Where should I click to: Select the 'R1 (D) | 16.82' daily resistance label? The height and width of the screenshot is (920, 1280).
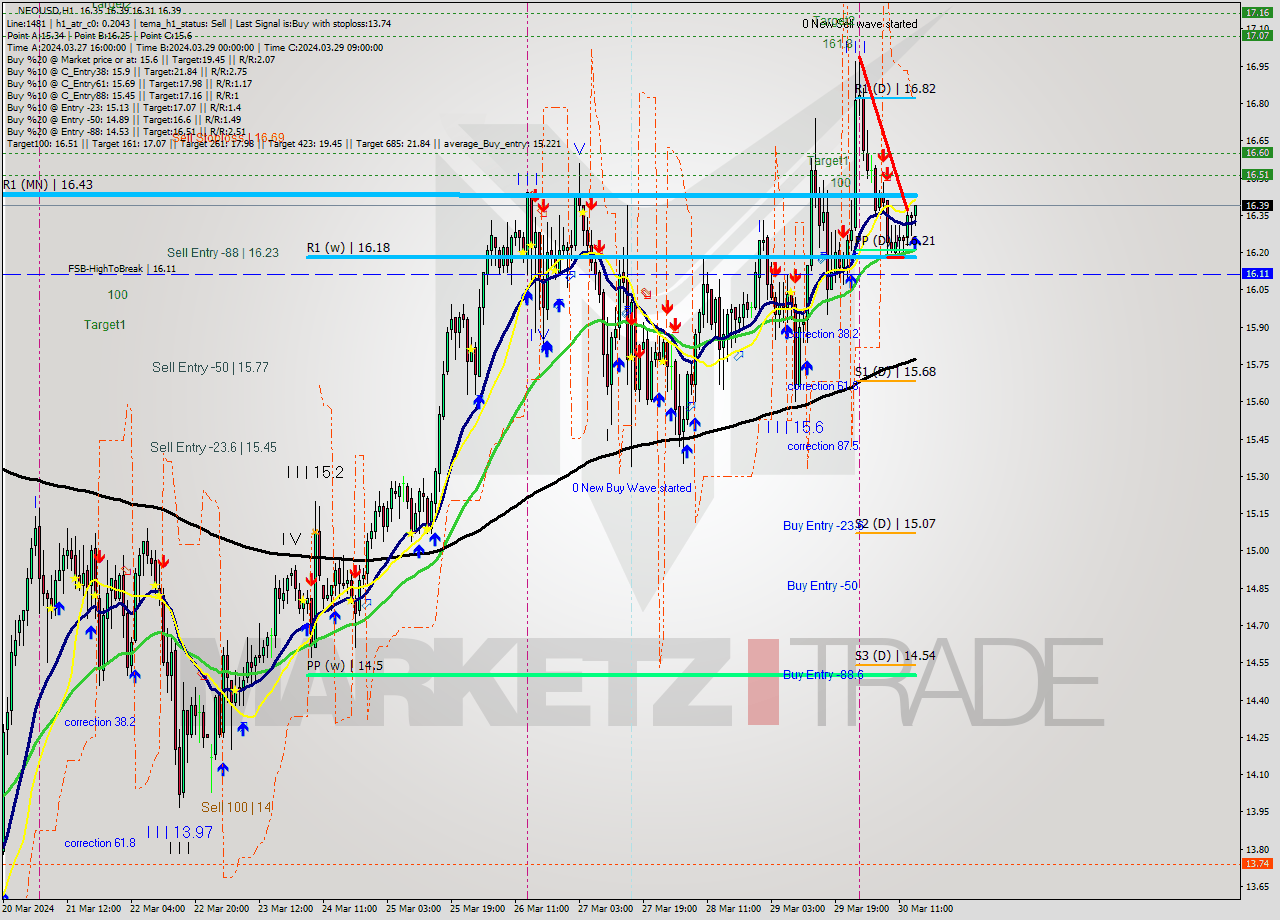point(895,88)
